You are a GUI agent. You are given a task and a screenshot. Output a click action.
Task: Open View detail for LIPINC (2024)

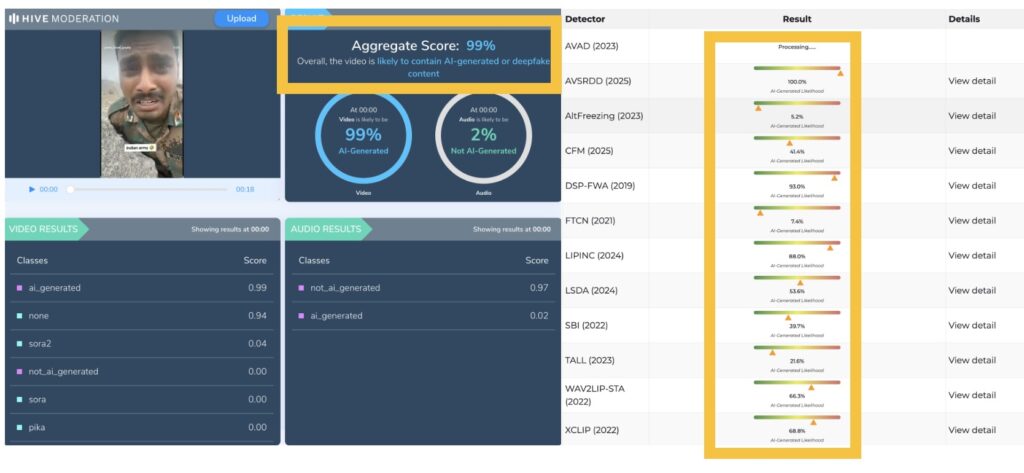pos(971,255)
